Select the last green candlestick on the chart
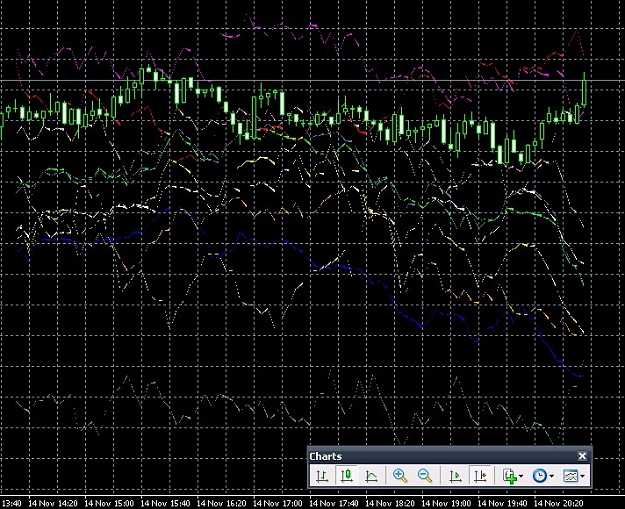The height and width of the screenshot is (509, 625). click(x=585, y=92)
